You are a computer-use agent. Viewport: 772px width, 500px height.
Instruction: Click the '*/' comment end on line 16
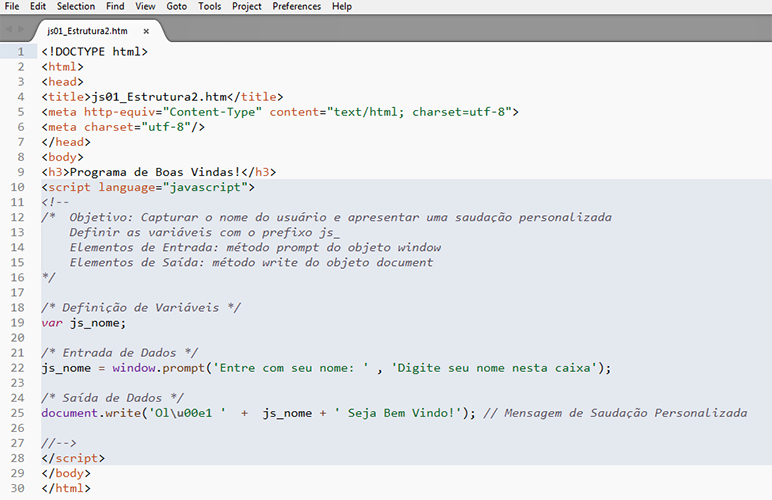click(48, 278)
